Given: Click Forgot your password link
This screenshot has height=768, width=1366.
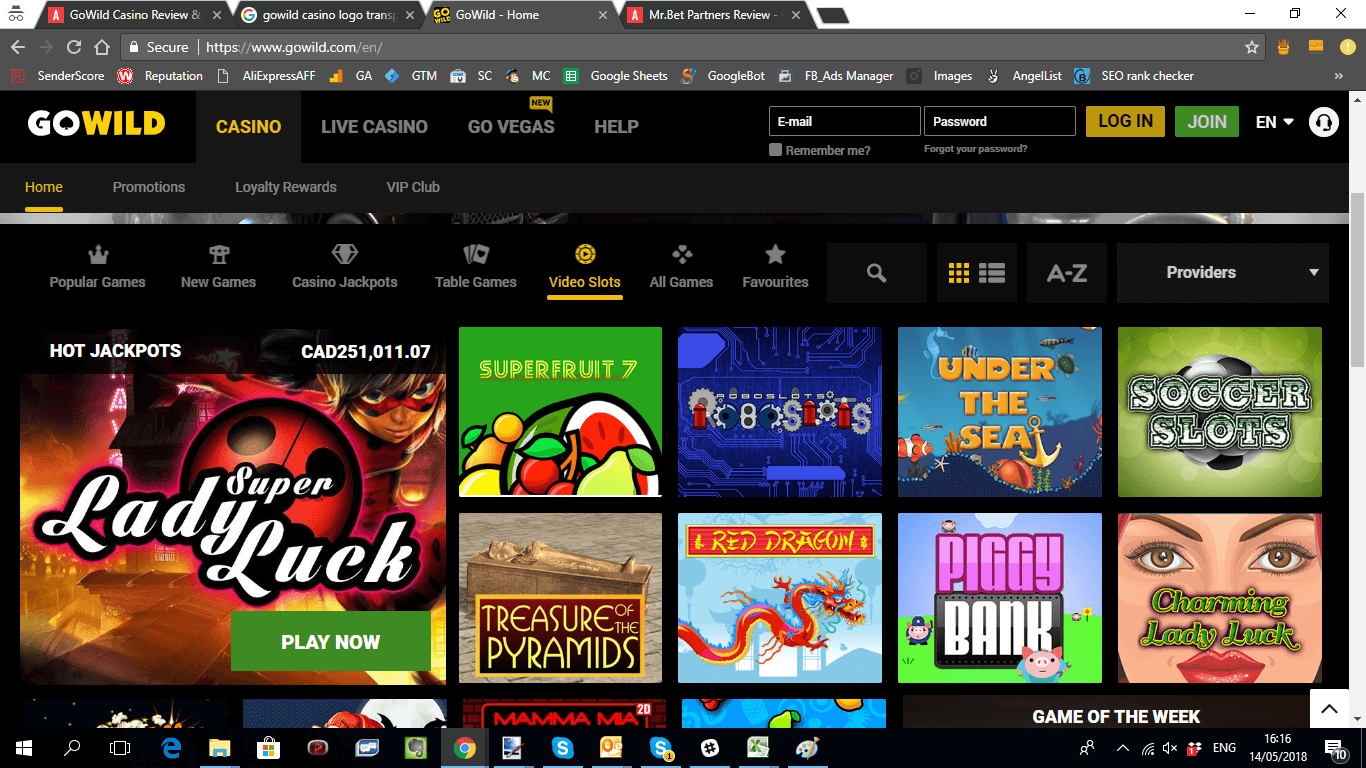Looking at the screenshot, I should pos(975,149).
